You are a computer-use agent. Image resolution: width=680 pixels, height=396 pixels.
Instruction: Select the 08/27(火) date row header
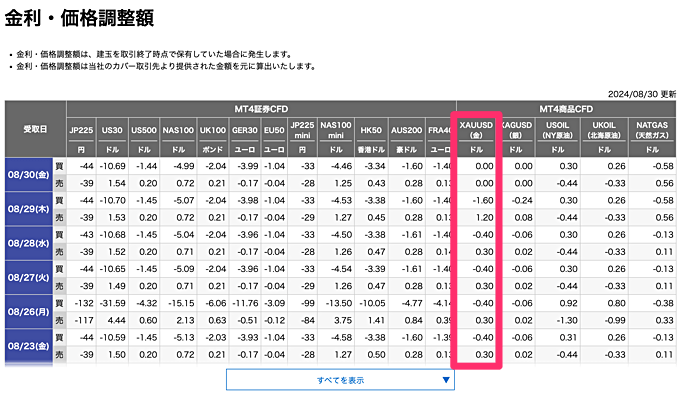(29, 278)
